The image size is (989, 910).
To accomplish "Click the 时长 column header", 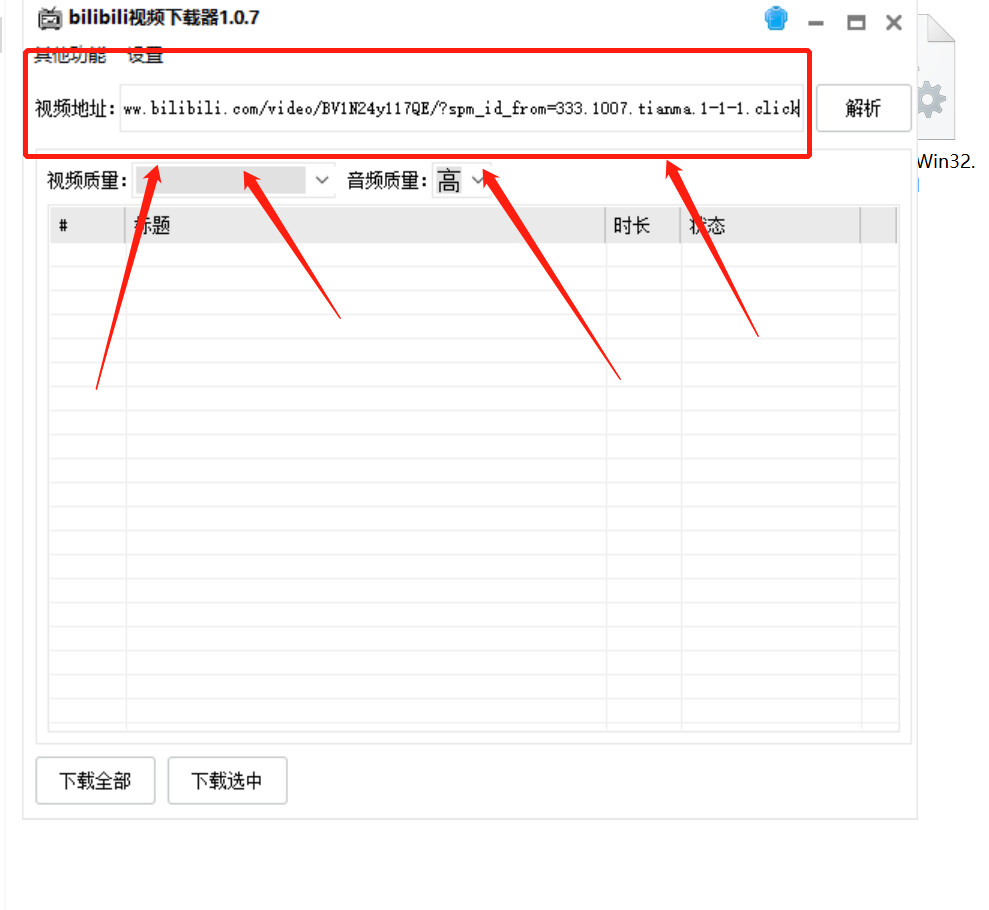I will point(643,225).
